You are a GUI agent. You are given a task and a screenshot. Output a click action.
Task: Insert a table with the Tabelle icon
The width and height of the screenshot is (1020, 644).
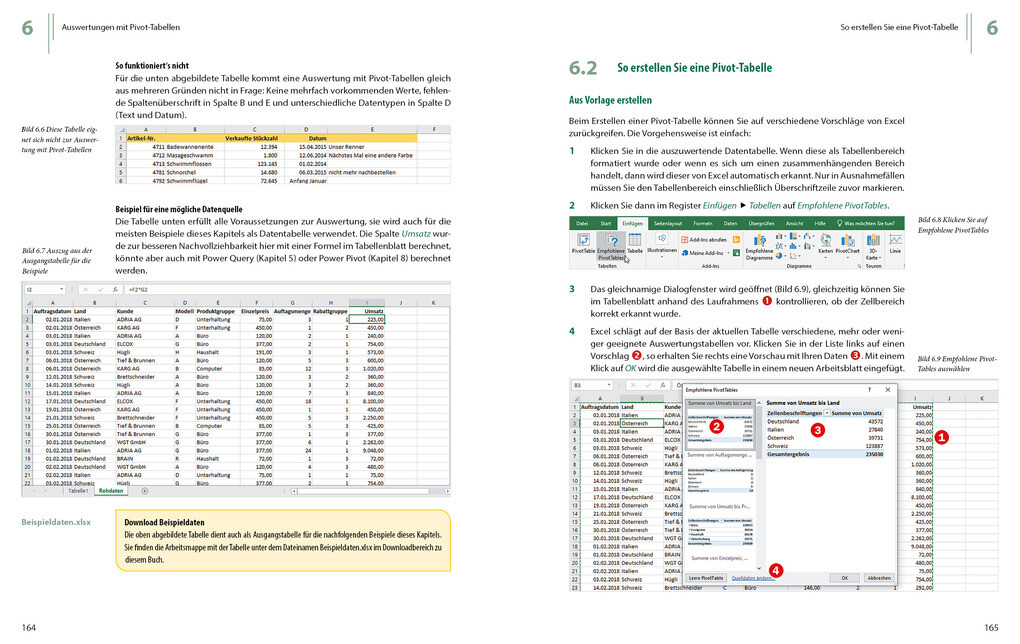tap(635, 243)
